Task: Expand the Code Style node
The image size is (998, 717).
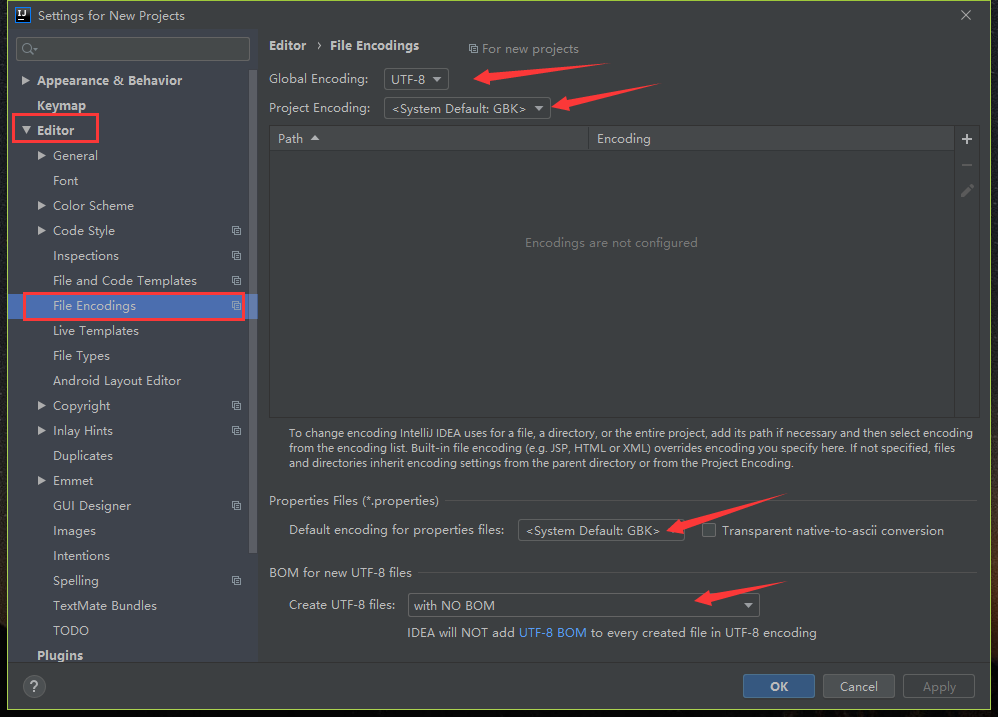Action: (x=41, y=230)
